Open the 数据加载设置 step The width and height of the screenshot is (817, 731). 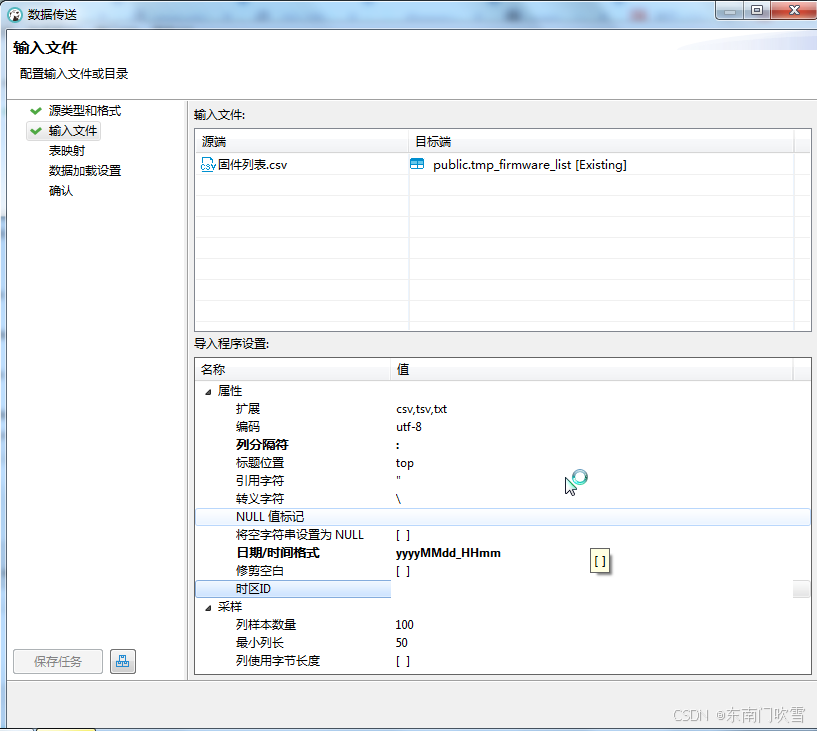click(84, 171)
